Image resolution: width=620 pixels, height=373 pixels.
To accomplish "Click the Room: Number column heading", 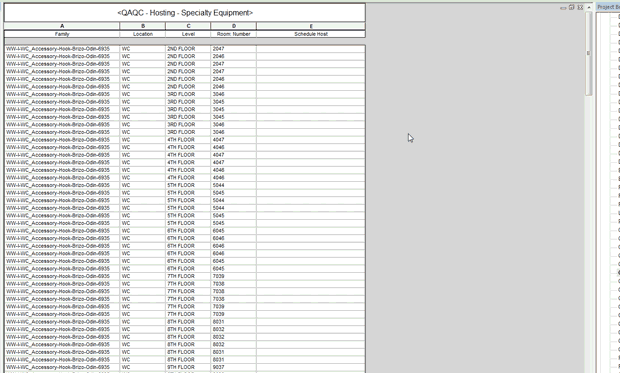I will point(234,34).
